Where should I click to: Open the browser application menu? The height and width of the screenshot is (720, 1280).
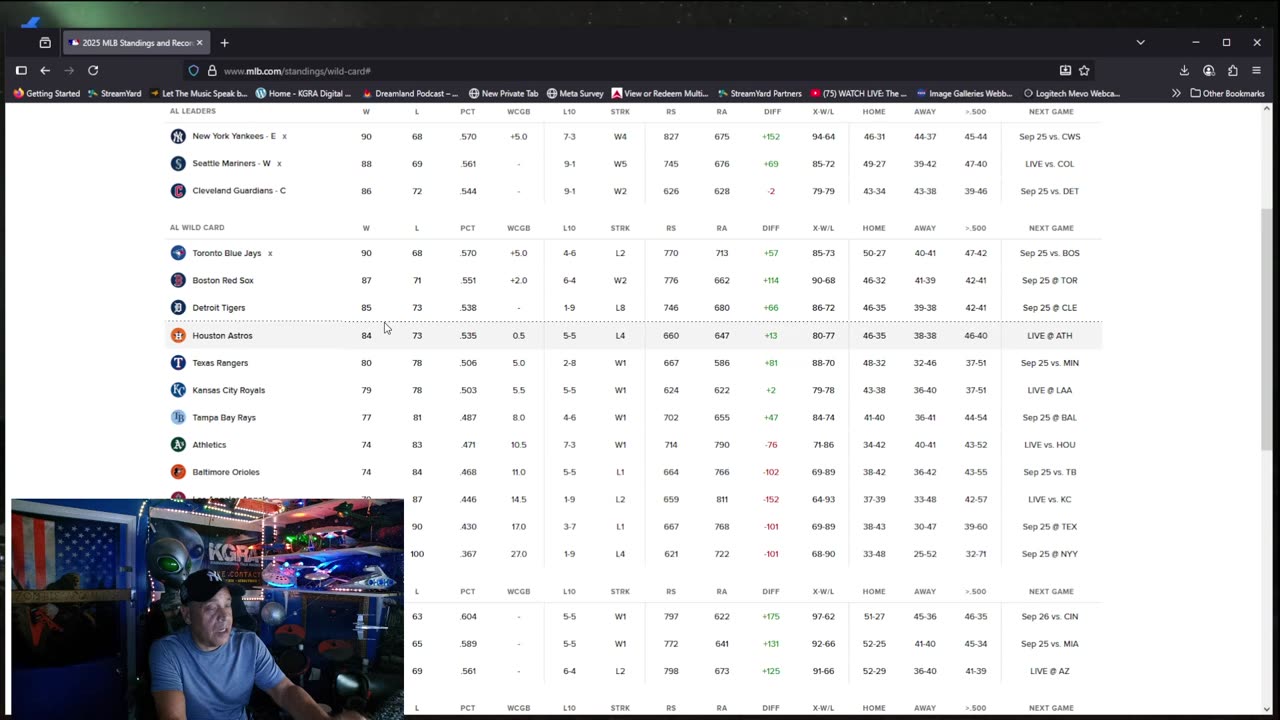coord(1257,71)
